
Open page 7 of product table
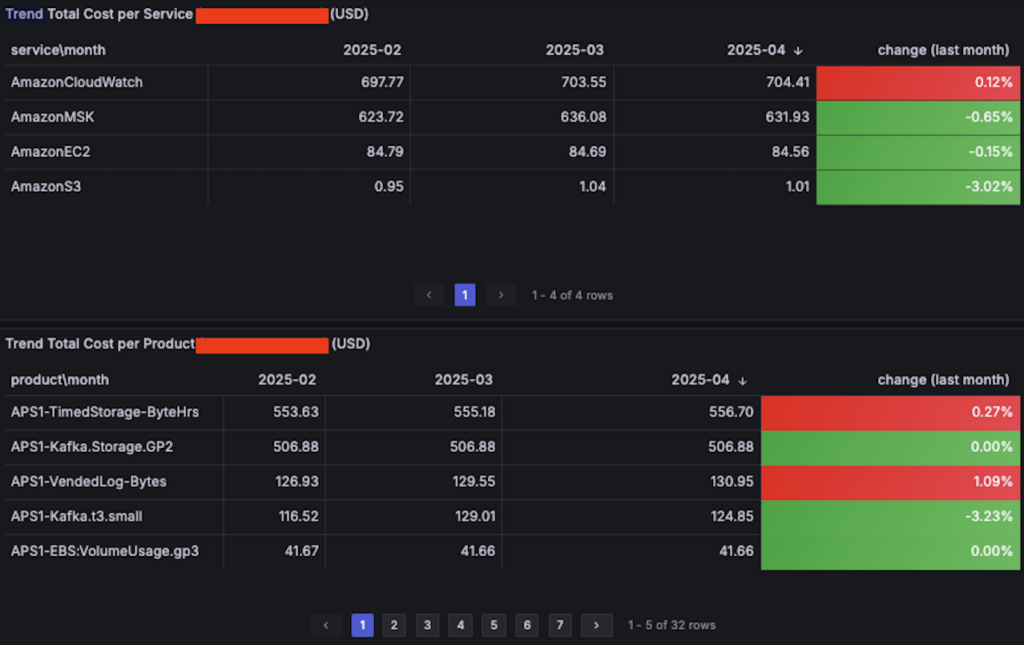(x=560, y=625)
